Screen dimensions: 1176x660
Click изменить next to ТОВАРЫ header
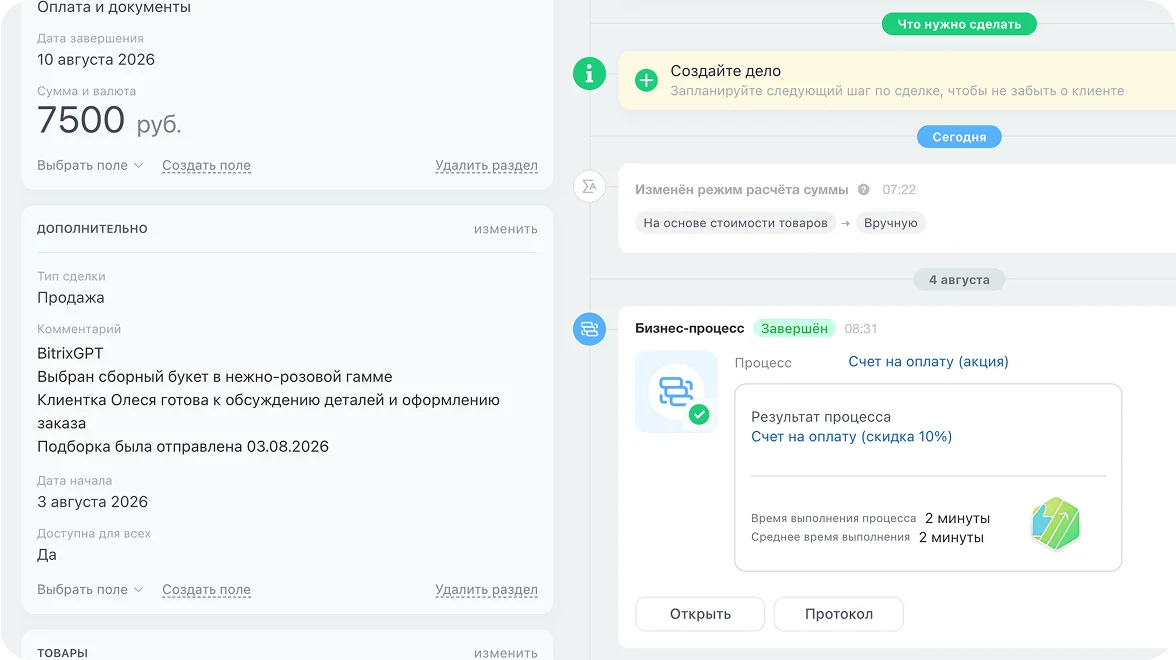[506, 653]
